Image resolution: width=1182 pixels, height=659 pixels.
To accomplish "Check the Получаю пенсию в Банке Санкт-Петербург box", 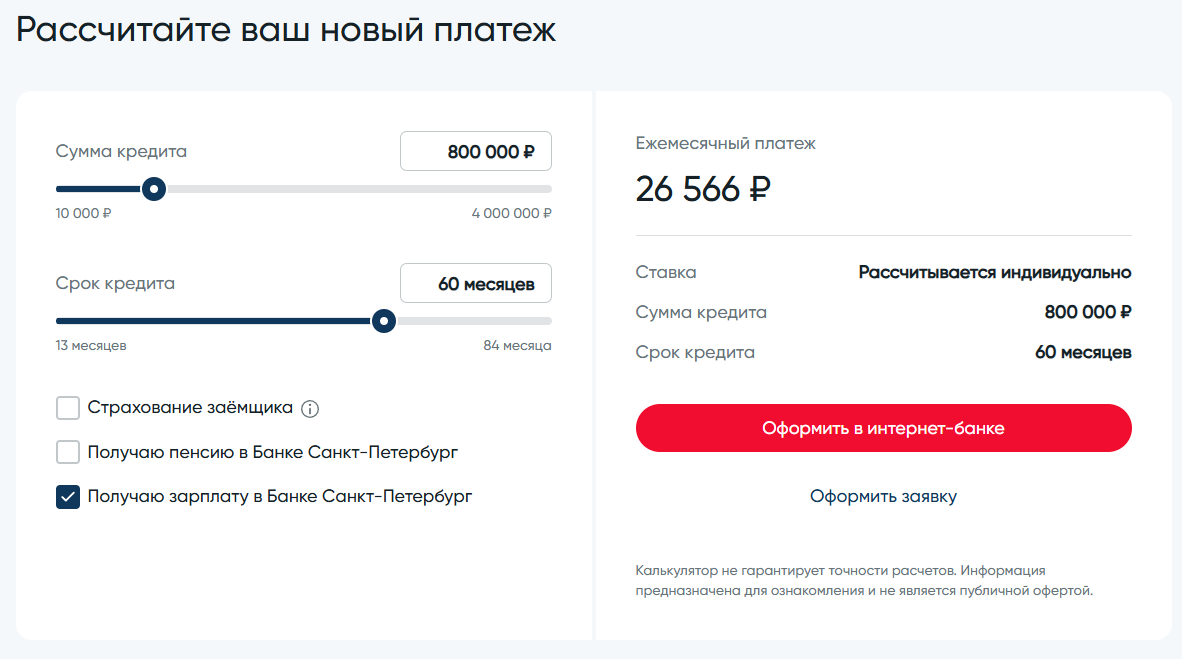I will click(x=68, y=452).
